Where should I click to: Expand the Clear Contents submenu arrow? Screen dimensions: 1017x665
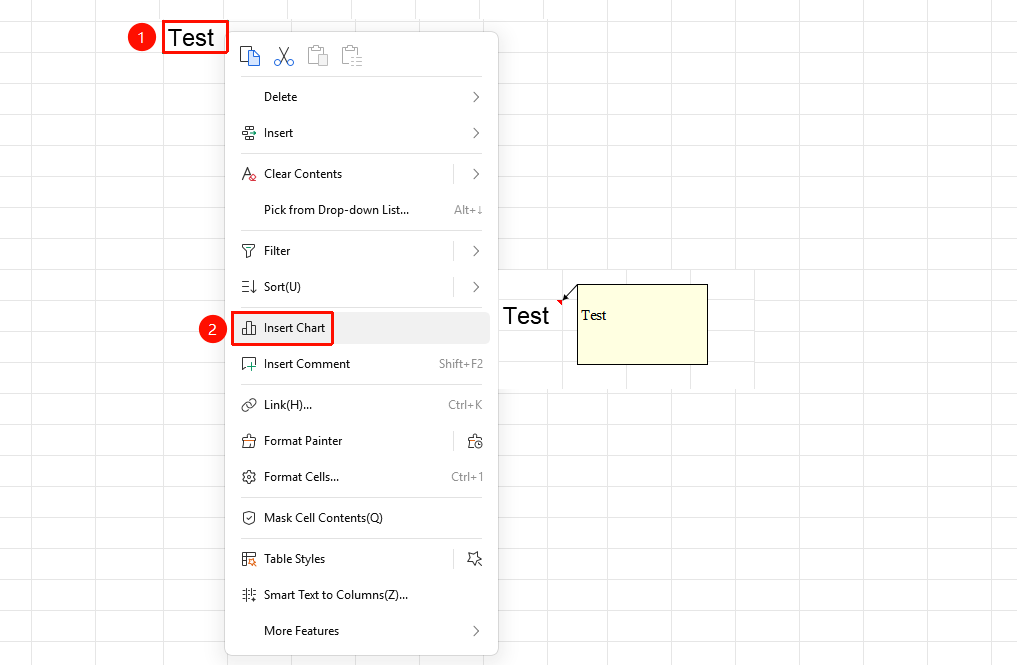point(476,174)
